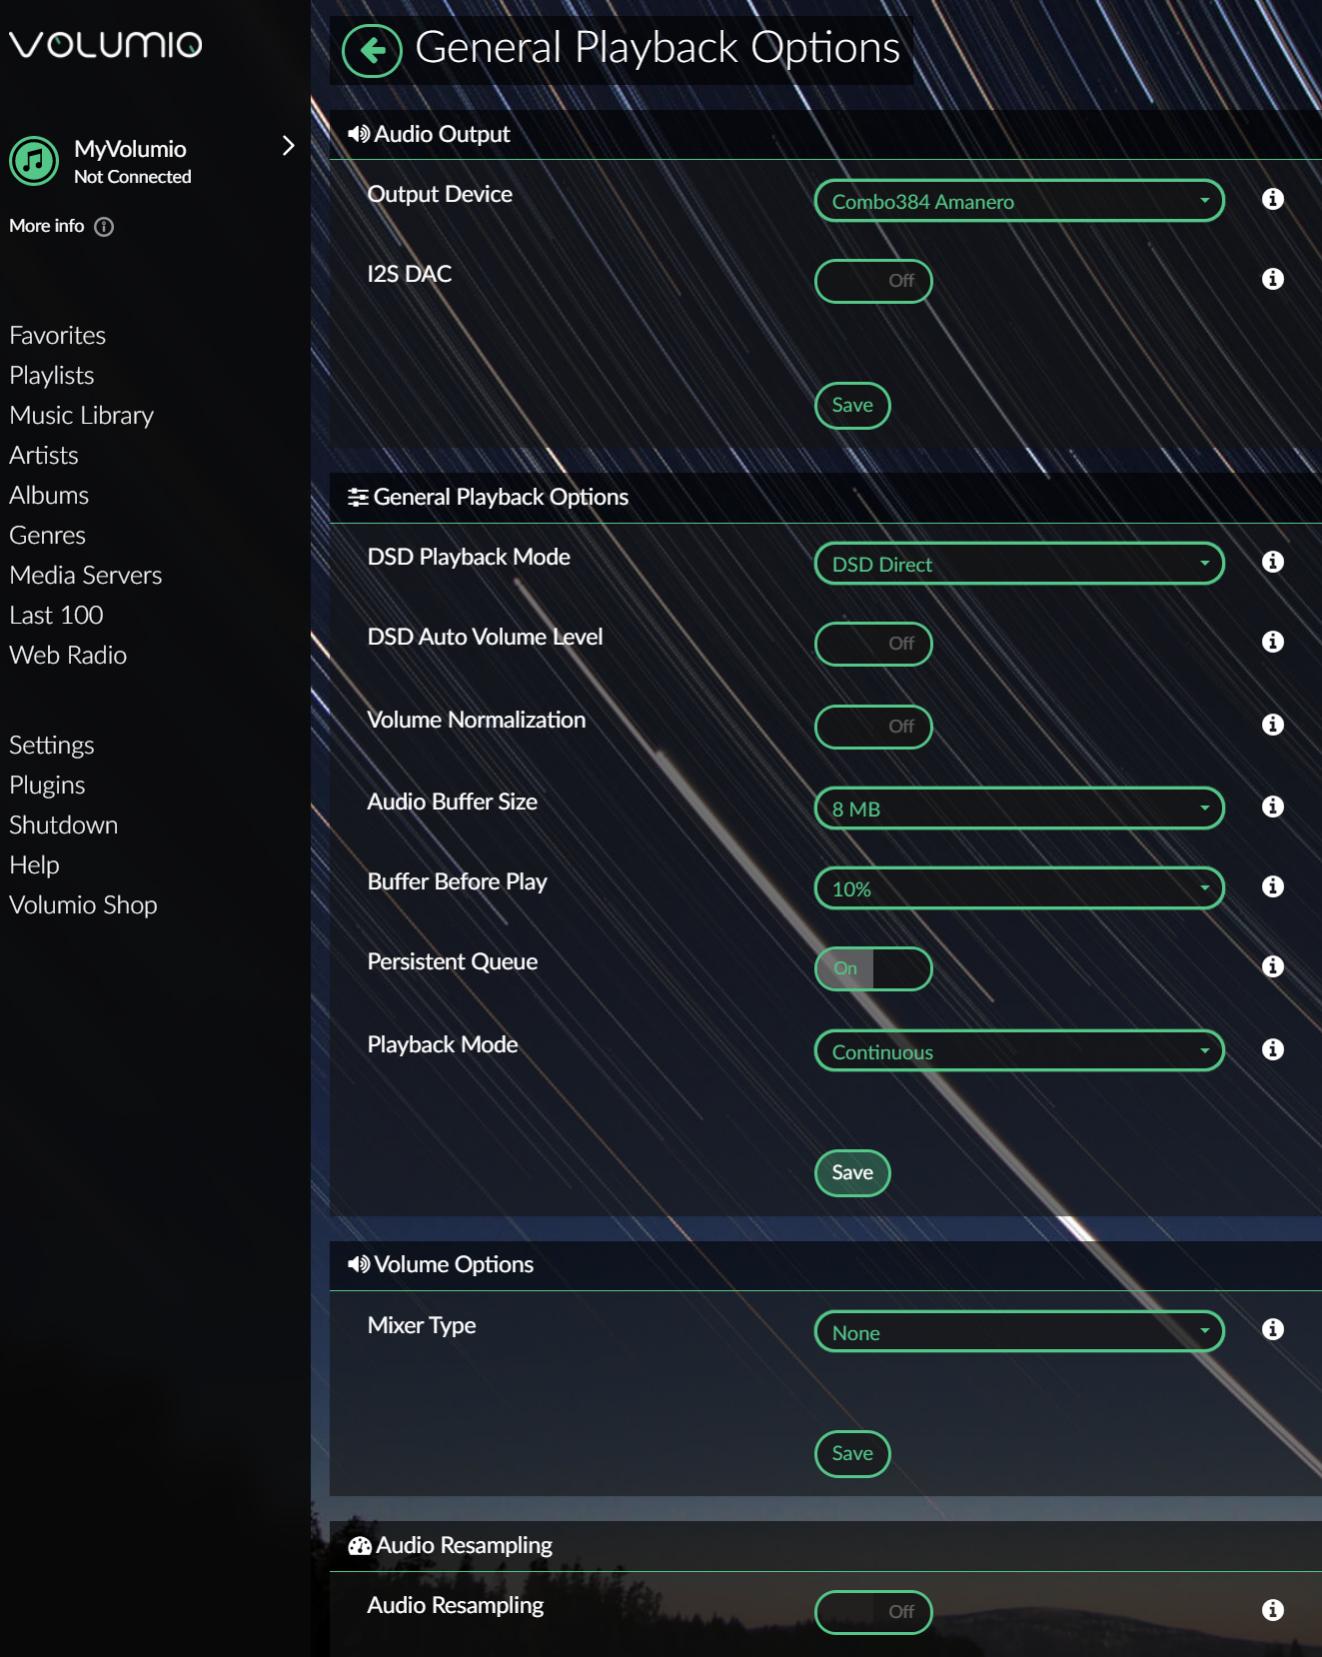Enable the Audio Resampling switch

tap(874, 1612)
